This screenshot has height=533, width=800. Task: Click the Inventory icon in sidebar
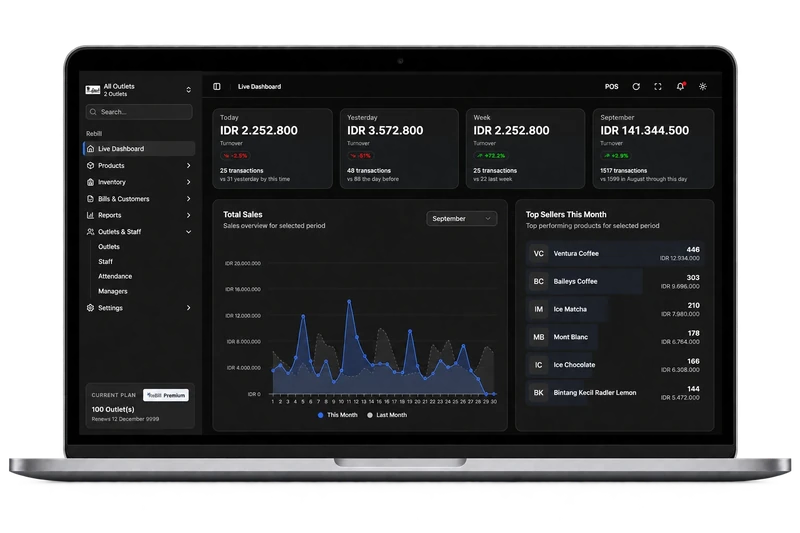[90, 182]
